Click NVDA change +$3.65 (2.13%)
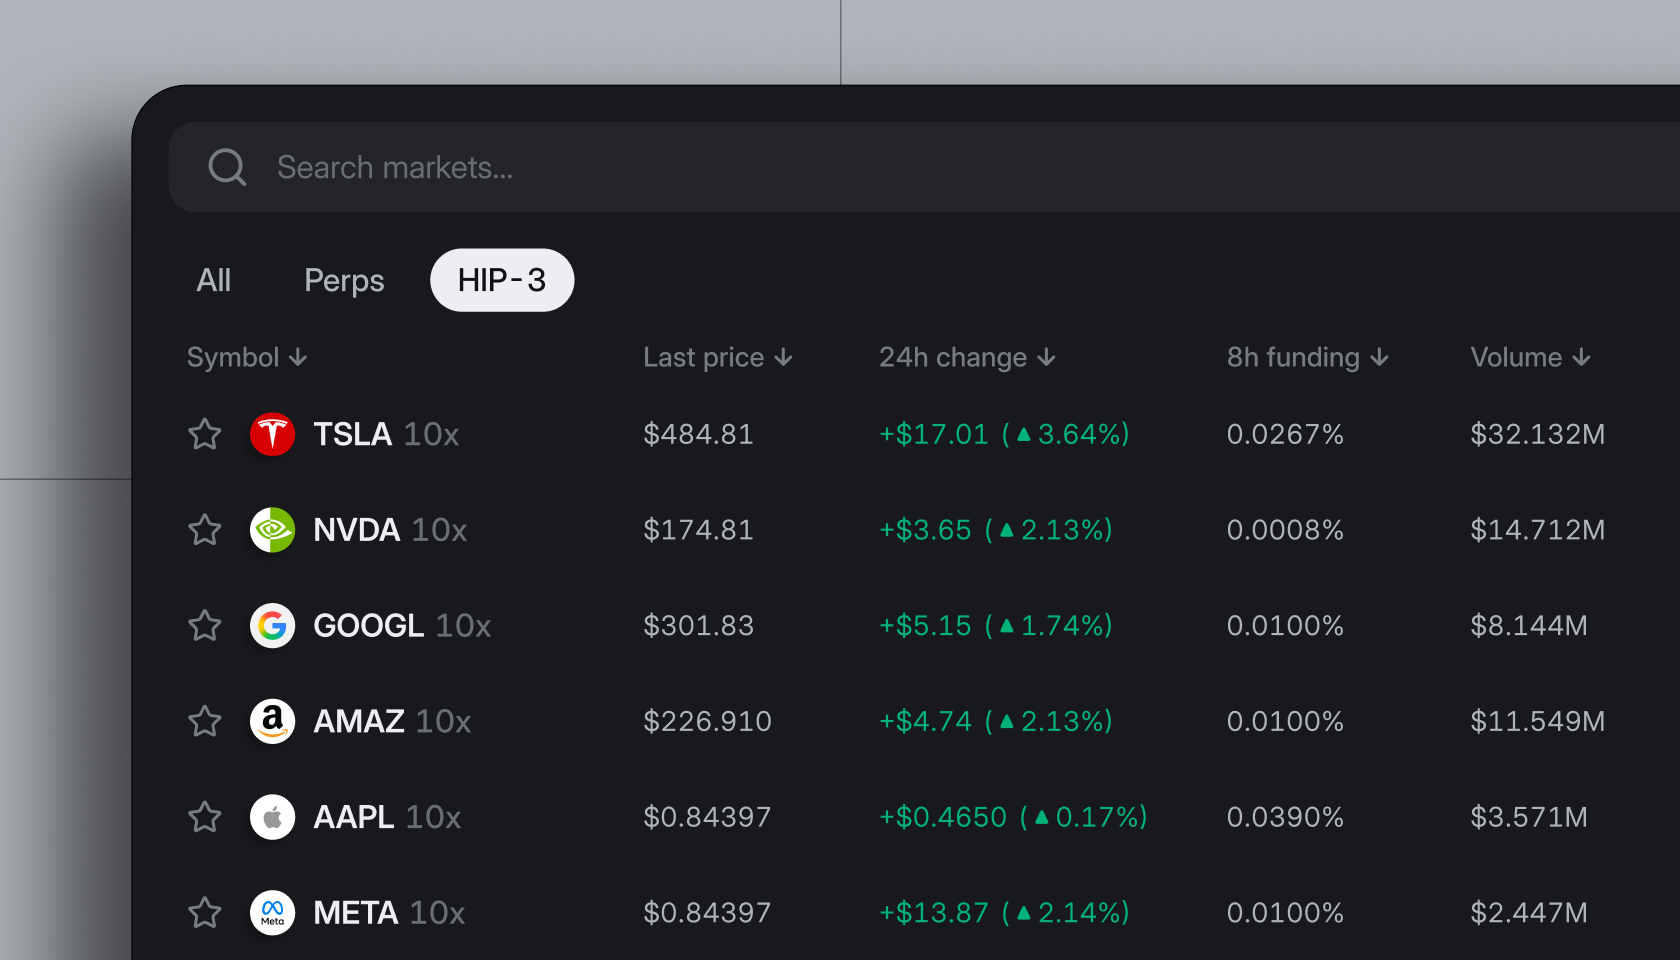This screenshot has height=960, width=1680. [x=996, y=530]
